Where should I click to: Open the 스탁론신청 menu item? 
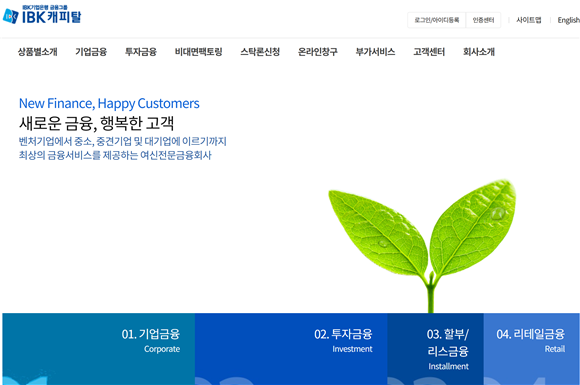point(260,52)
